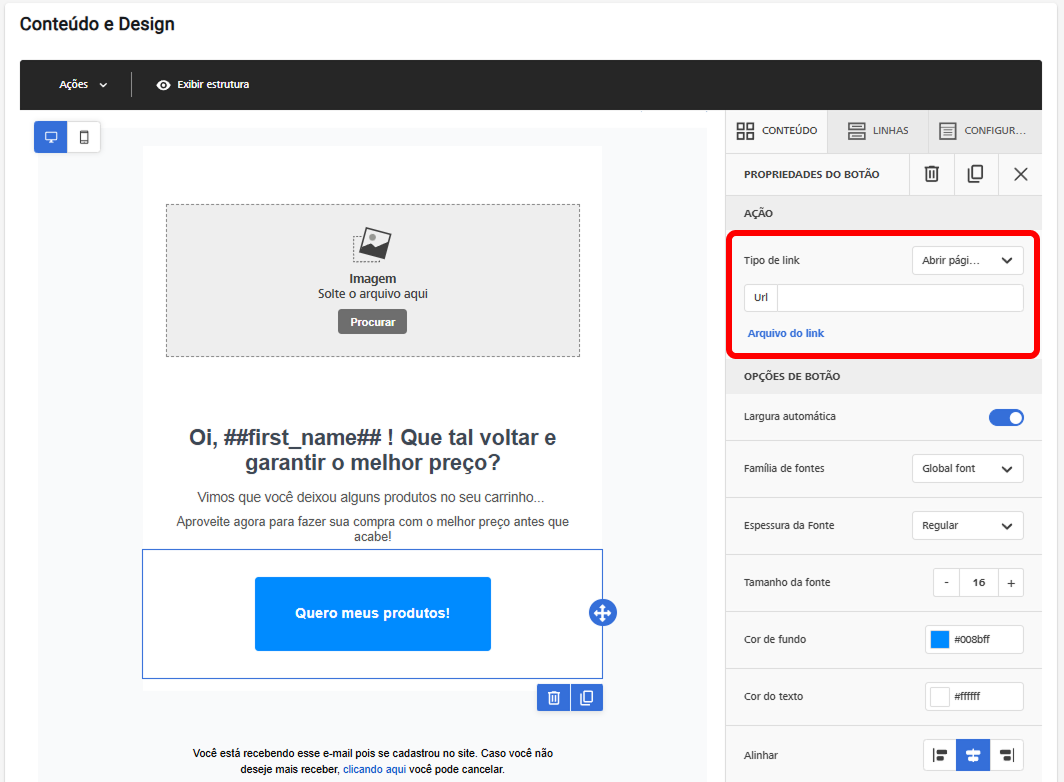Click the font size value 16

[978, 582]
